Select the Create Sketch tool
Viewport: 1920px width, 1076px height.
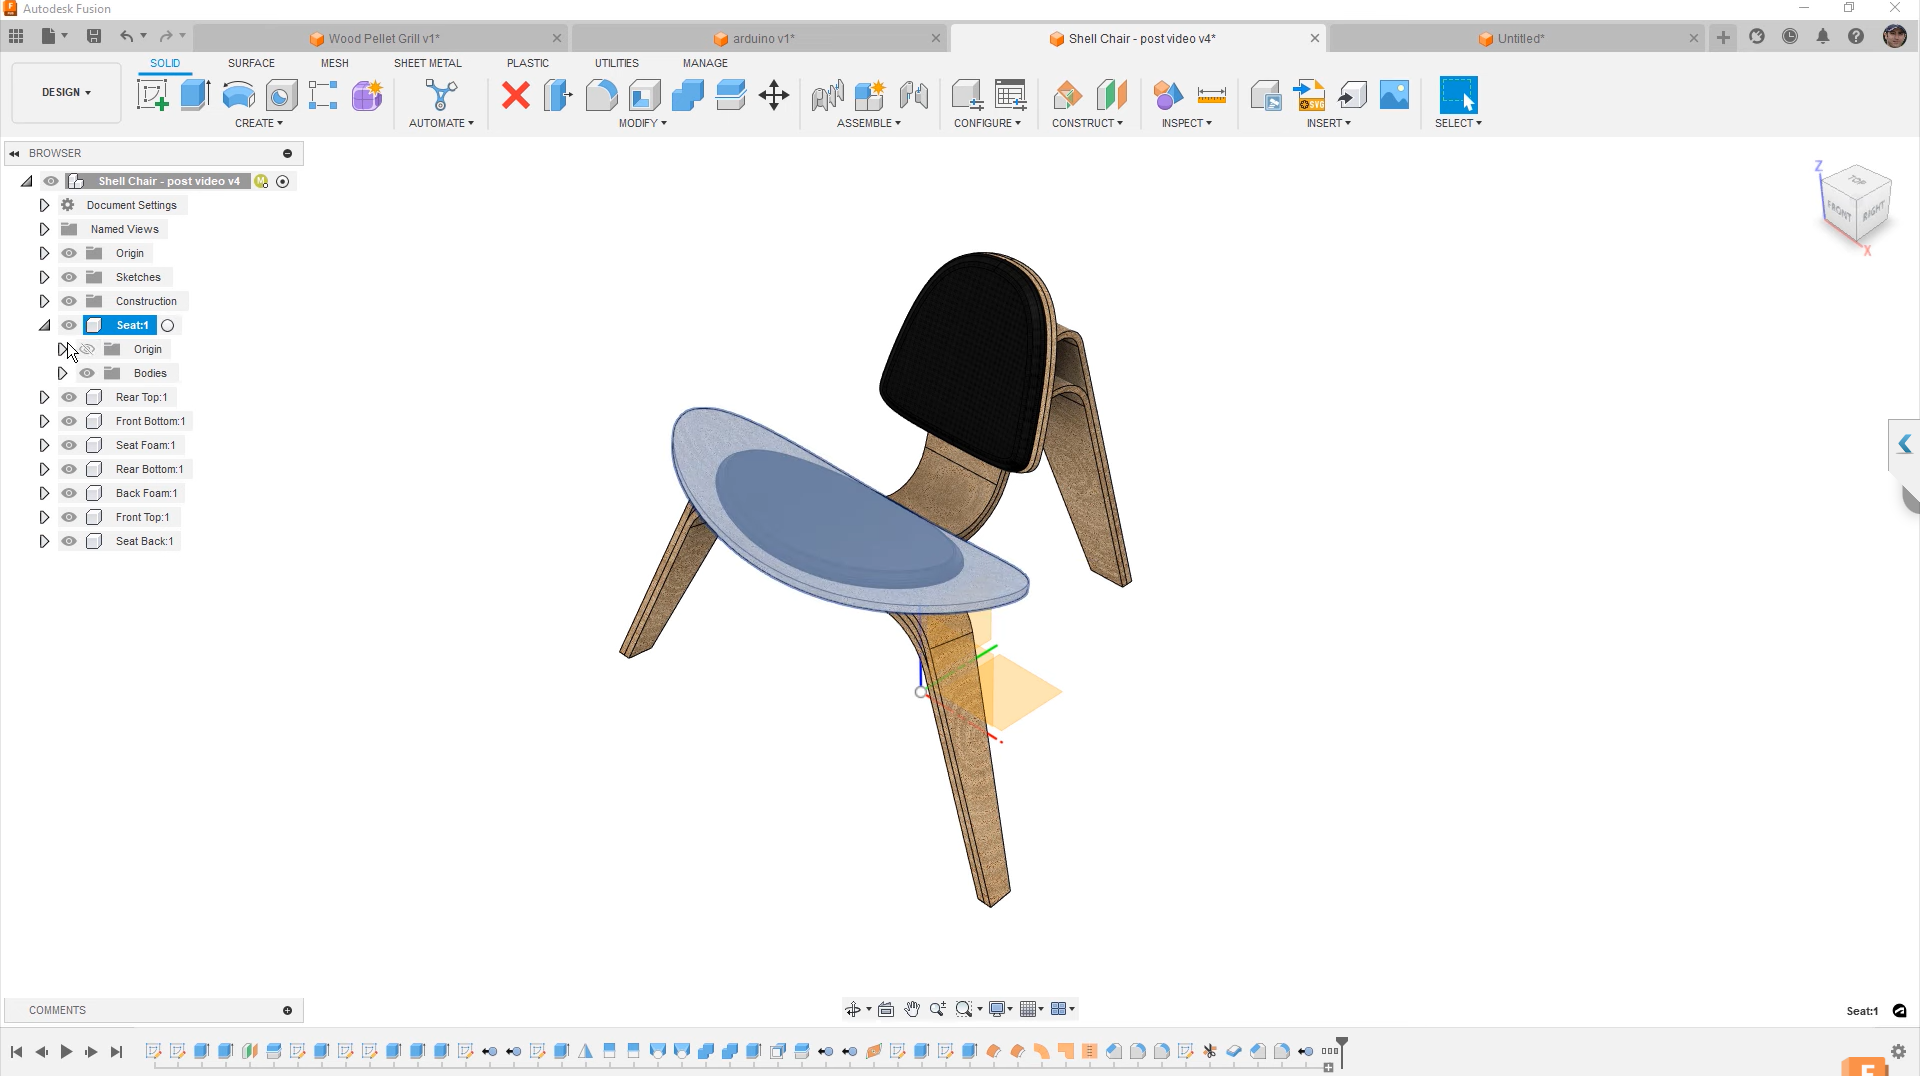coord(152,95)
